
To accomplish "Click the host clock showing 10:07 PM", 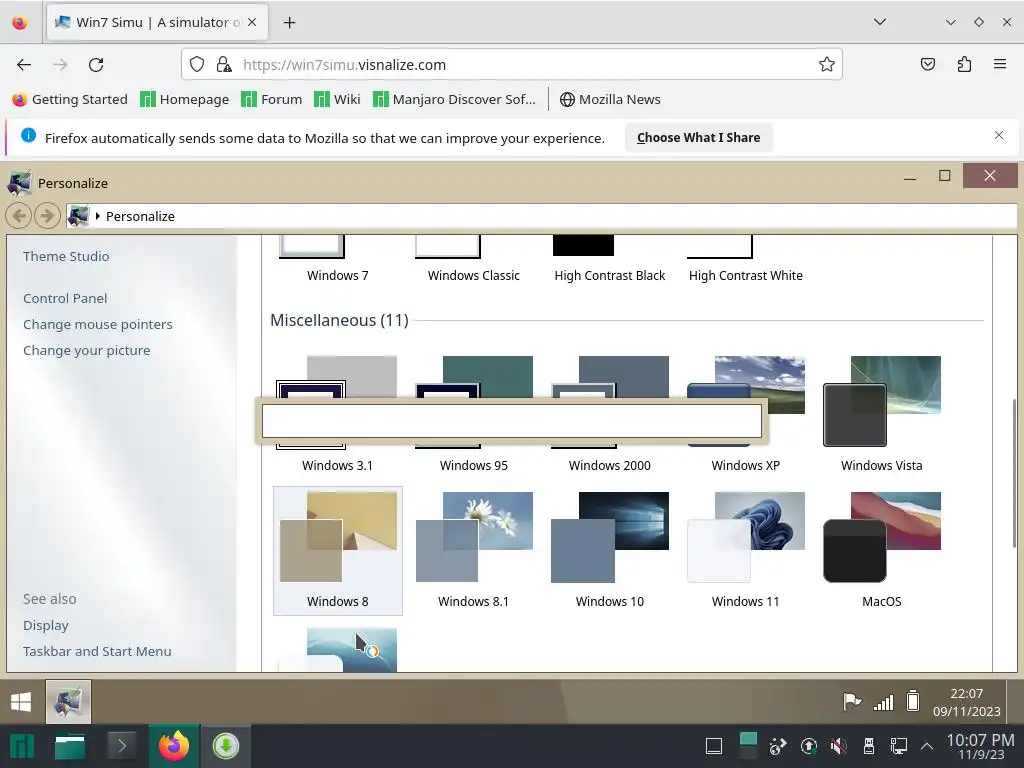I will pyautogui.click(x=980, y=746).
